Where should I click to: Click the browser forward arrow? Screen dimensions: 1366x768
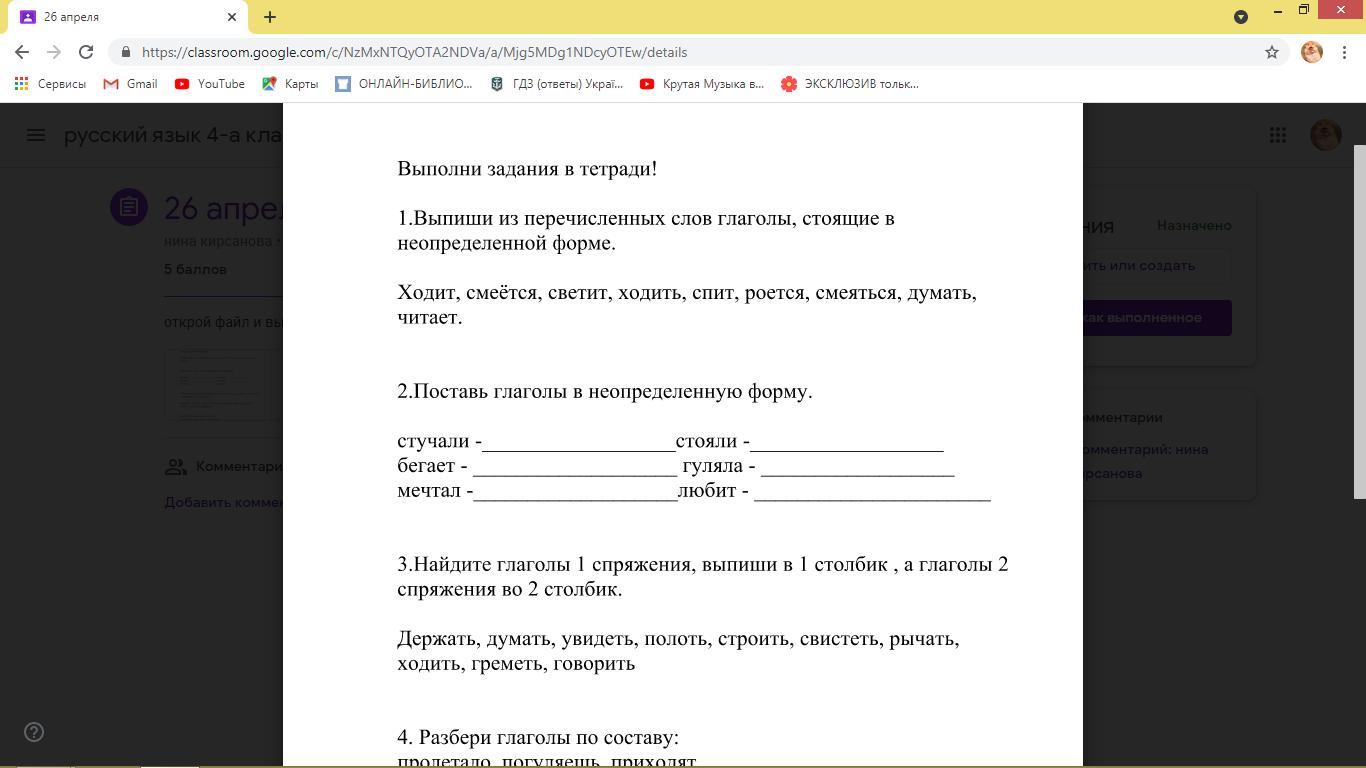[x=54, y=52]
